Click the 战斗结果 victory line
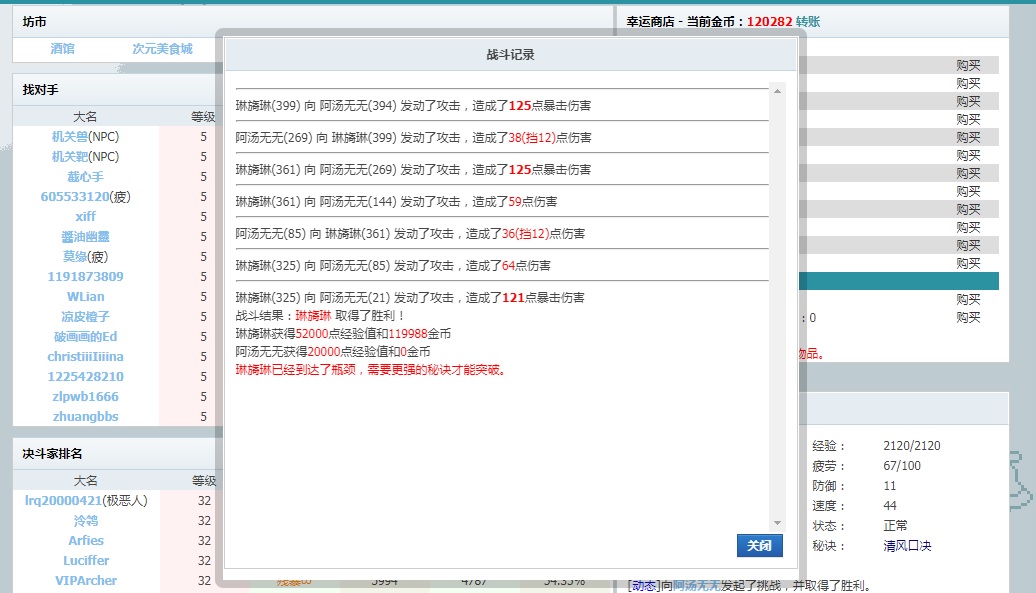This screenshot has width=1036, height=593. [x=320, y=316]
